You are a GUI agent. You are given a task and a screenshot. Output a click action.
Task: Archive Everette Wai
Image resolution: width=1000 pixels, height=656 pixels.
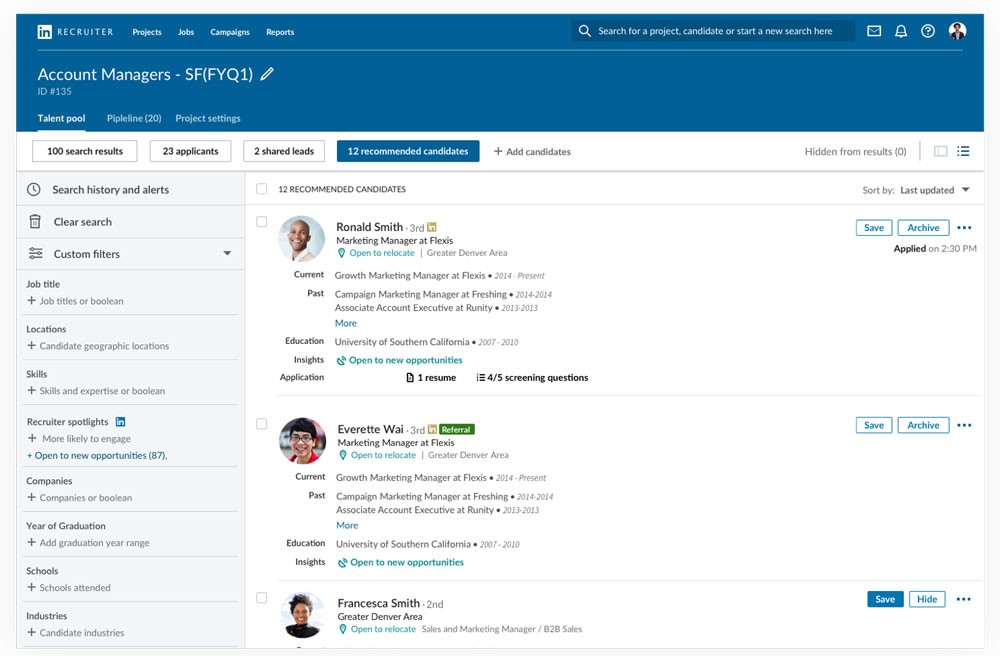click(x=923, y=425)
